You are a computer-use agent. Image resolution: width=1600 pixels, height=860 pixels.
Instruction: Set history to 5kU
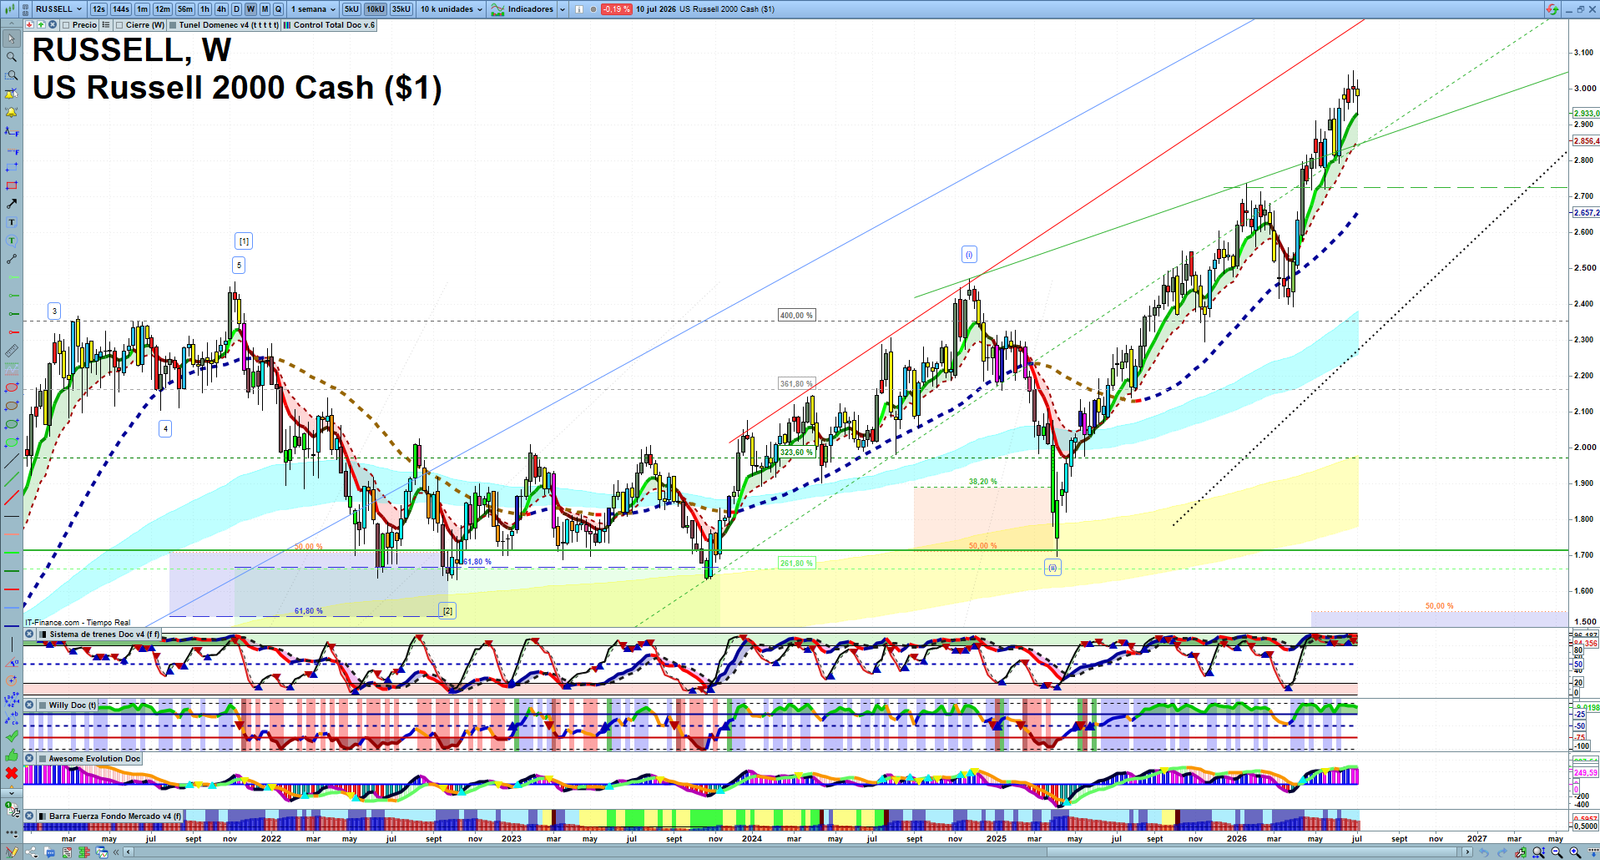(x=351, y=9)
